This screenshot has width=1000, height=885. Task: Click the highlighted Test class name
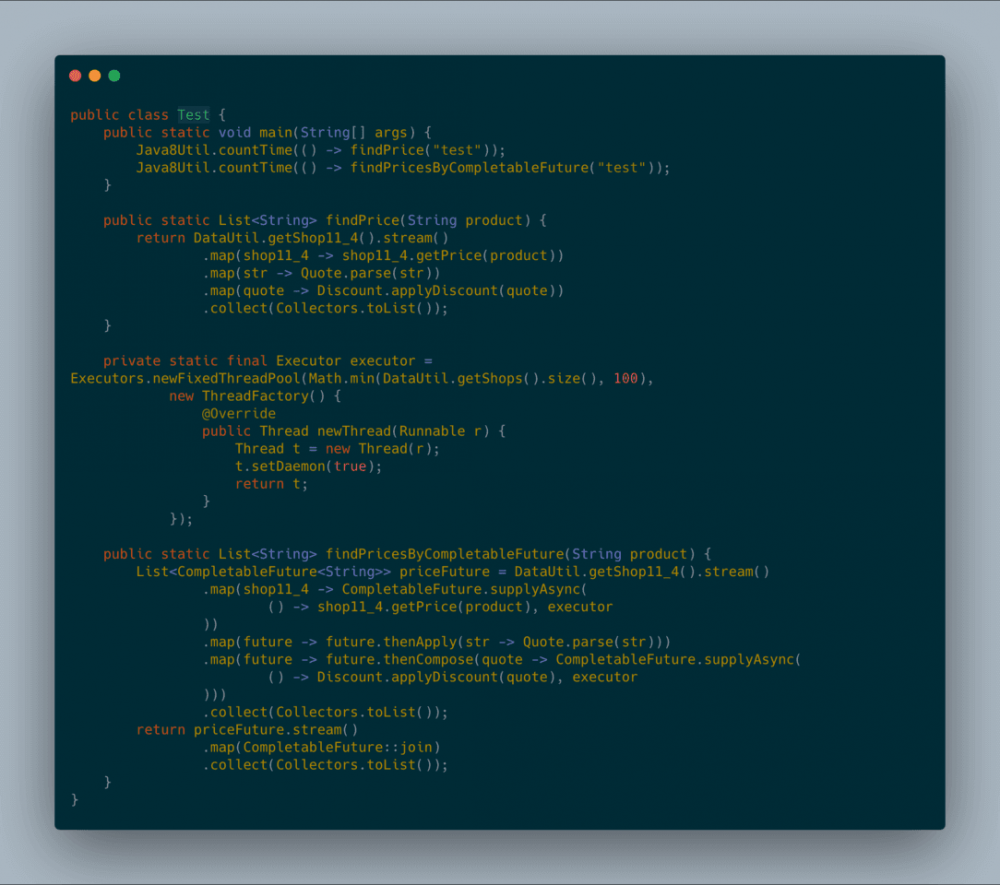(x=192, y=114)
